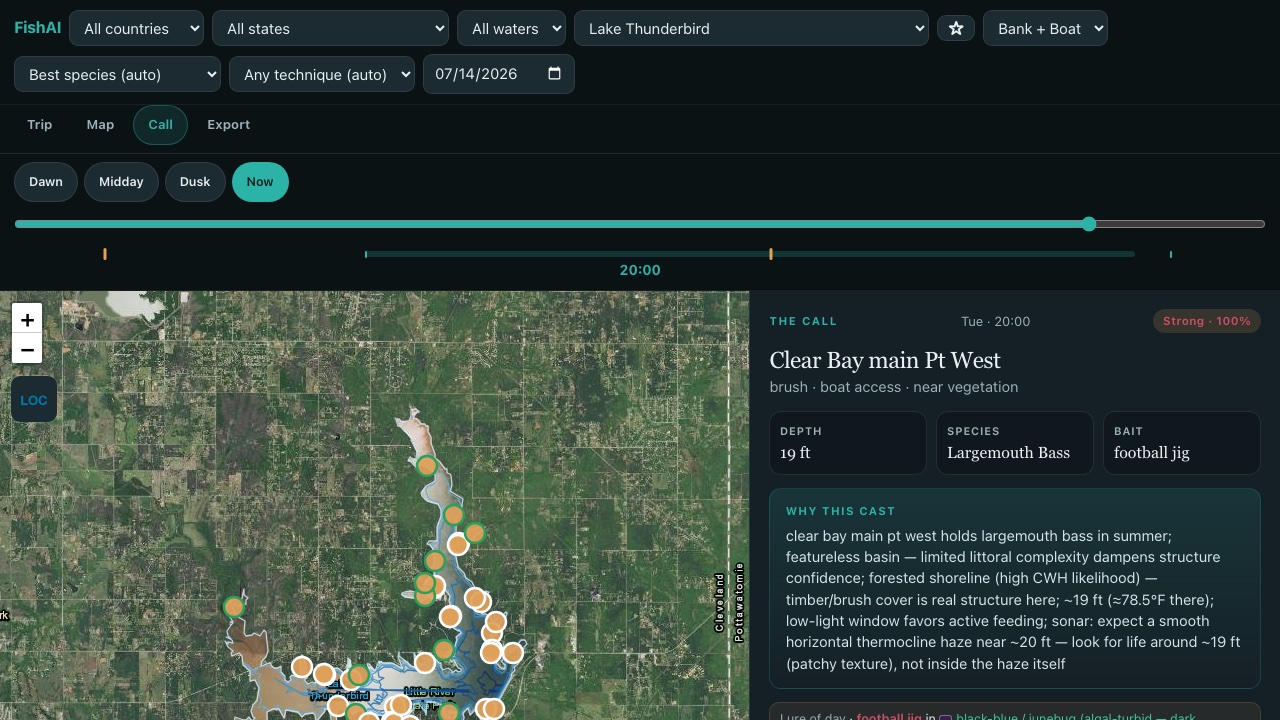
Task: Open the Export tab
Action: point(229,125)
